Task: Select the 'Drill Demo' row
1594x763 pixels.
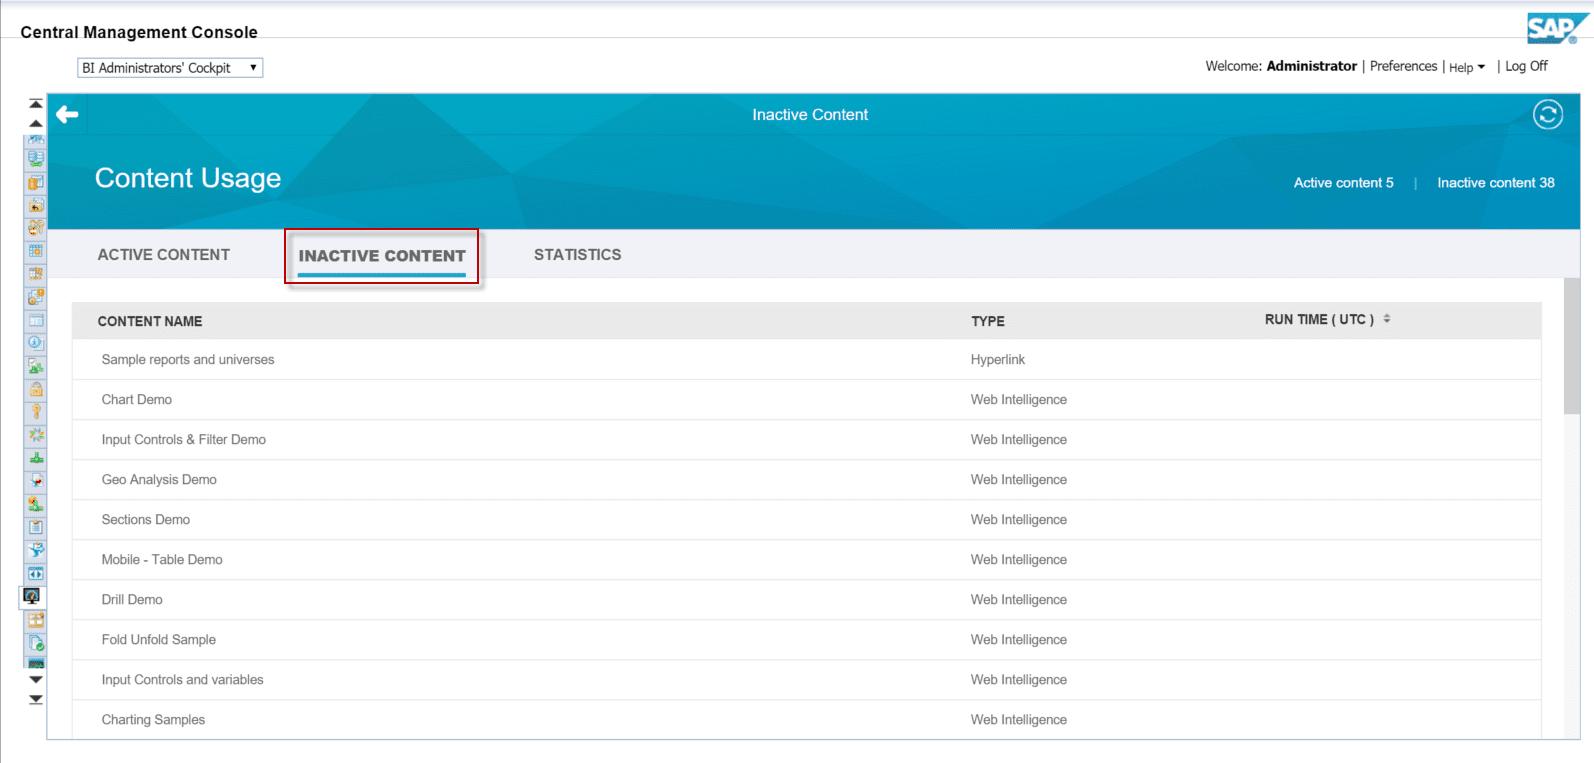Action: click(x=806, y=600)
